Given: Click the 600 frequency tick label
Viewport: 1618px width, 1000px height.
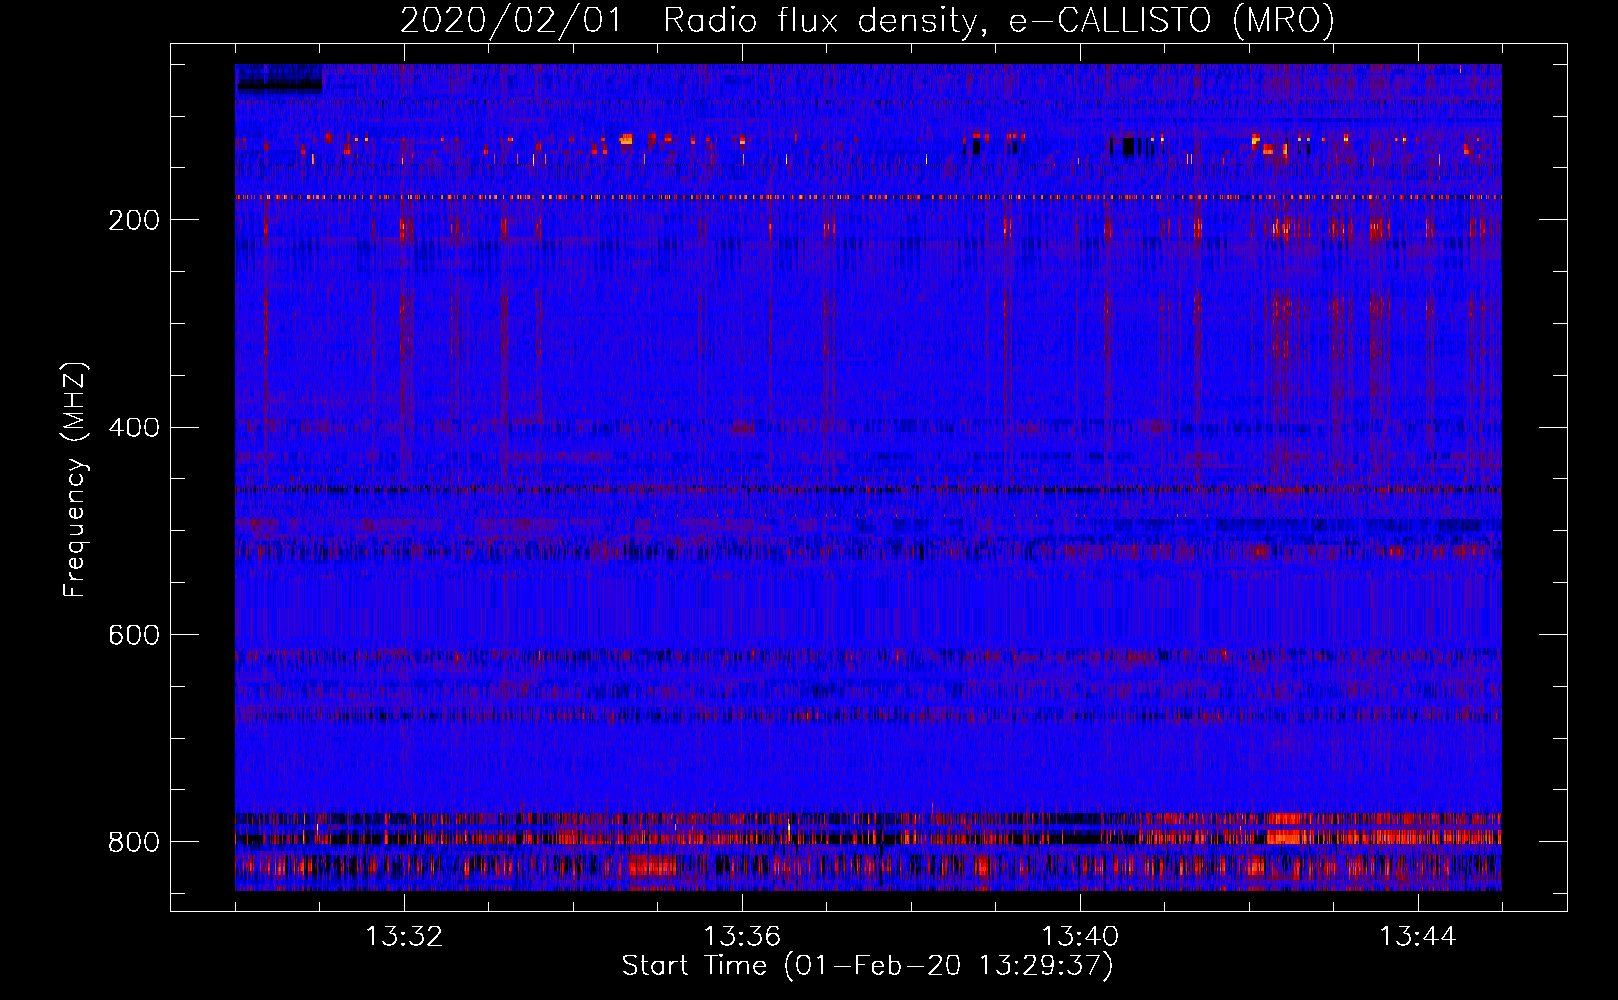Looking at the screenshot, I should (134, 635).
